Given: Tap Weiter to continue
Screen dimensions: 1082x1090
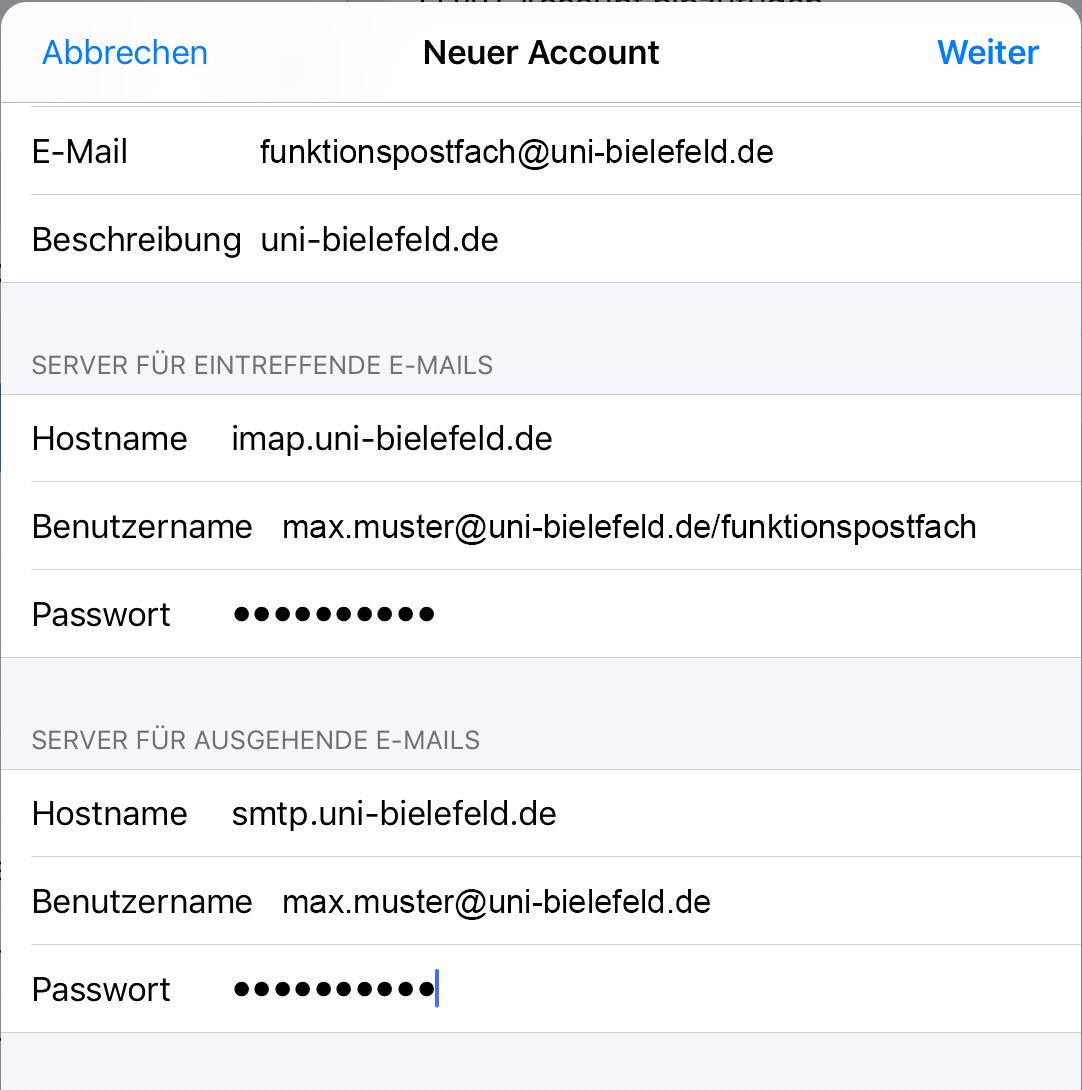Looking at the screenshot, I should pos(987,53).
